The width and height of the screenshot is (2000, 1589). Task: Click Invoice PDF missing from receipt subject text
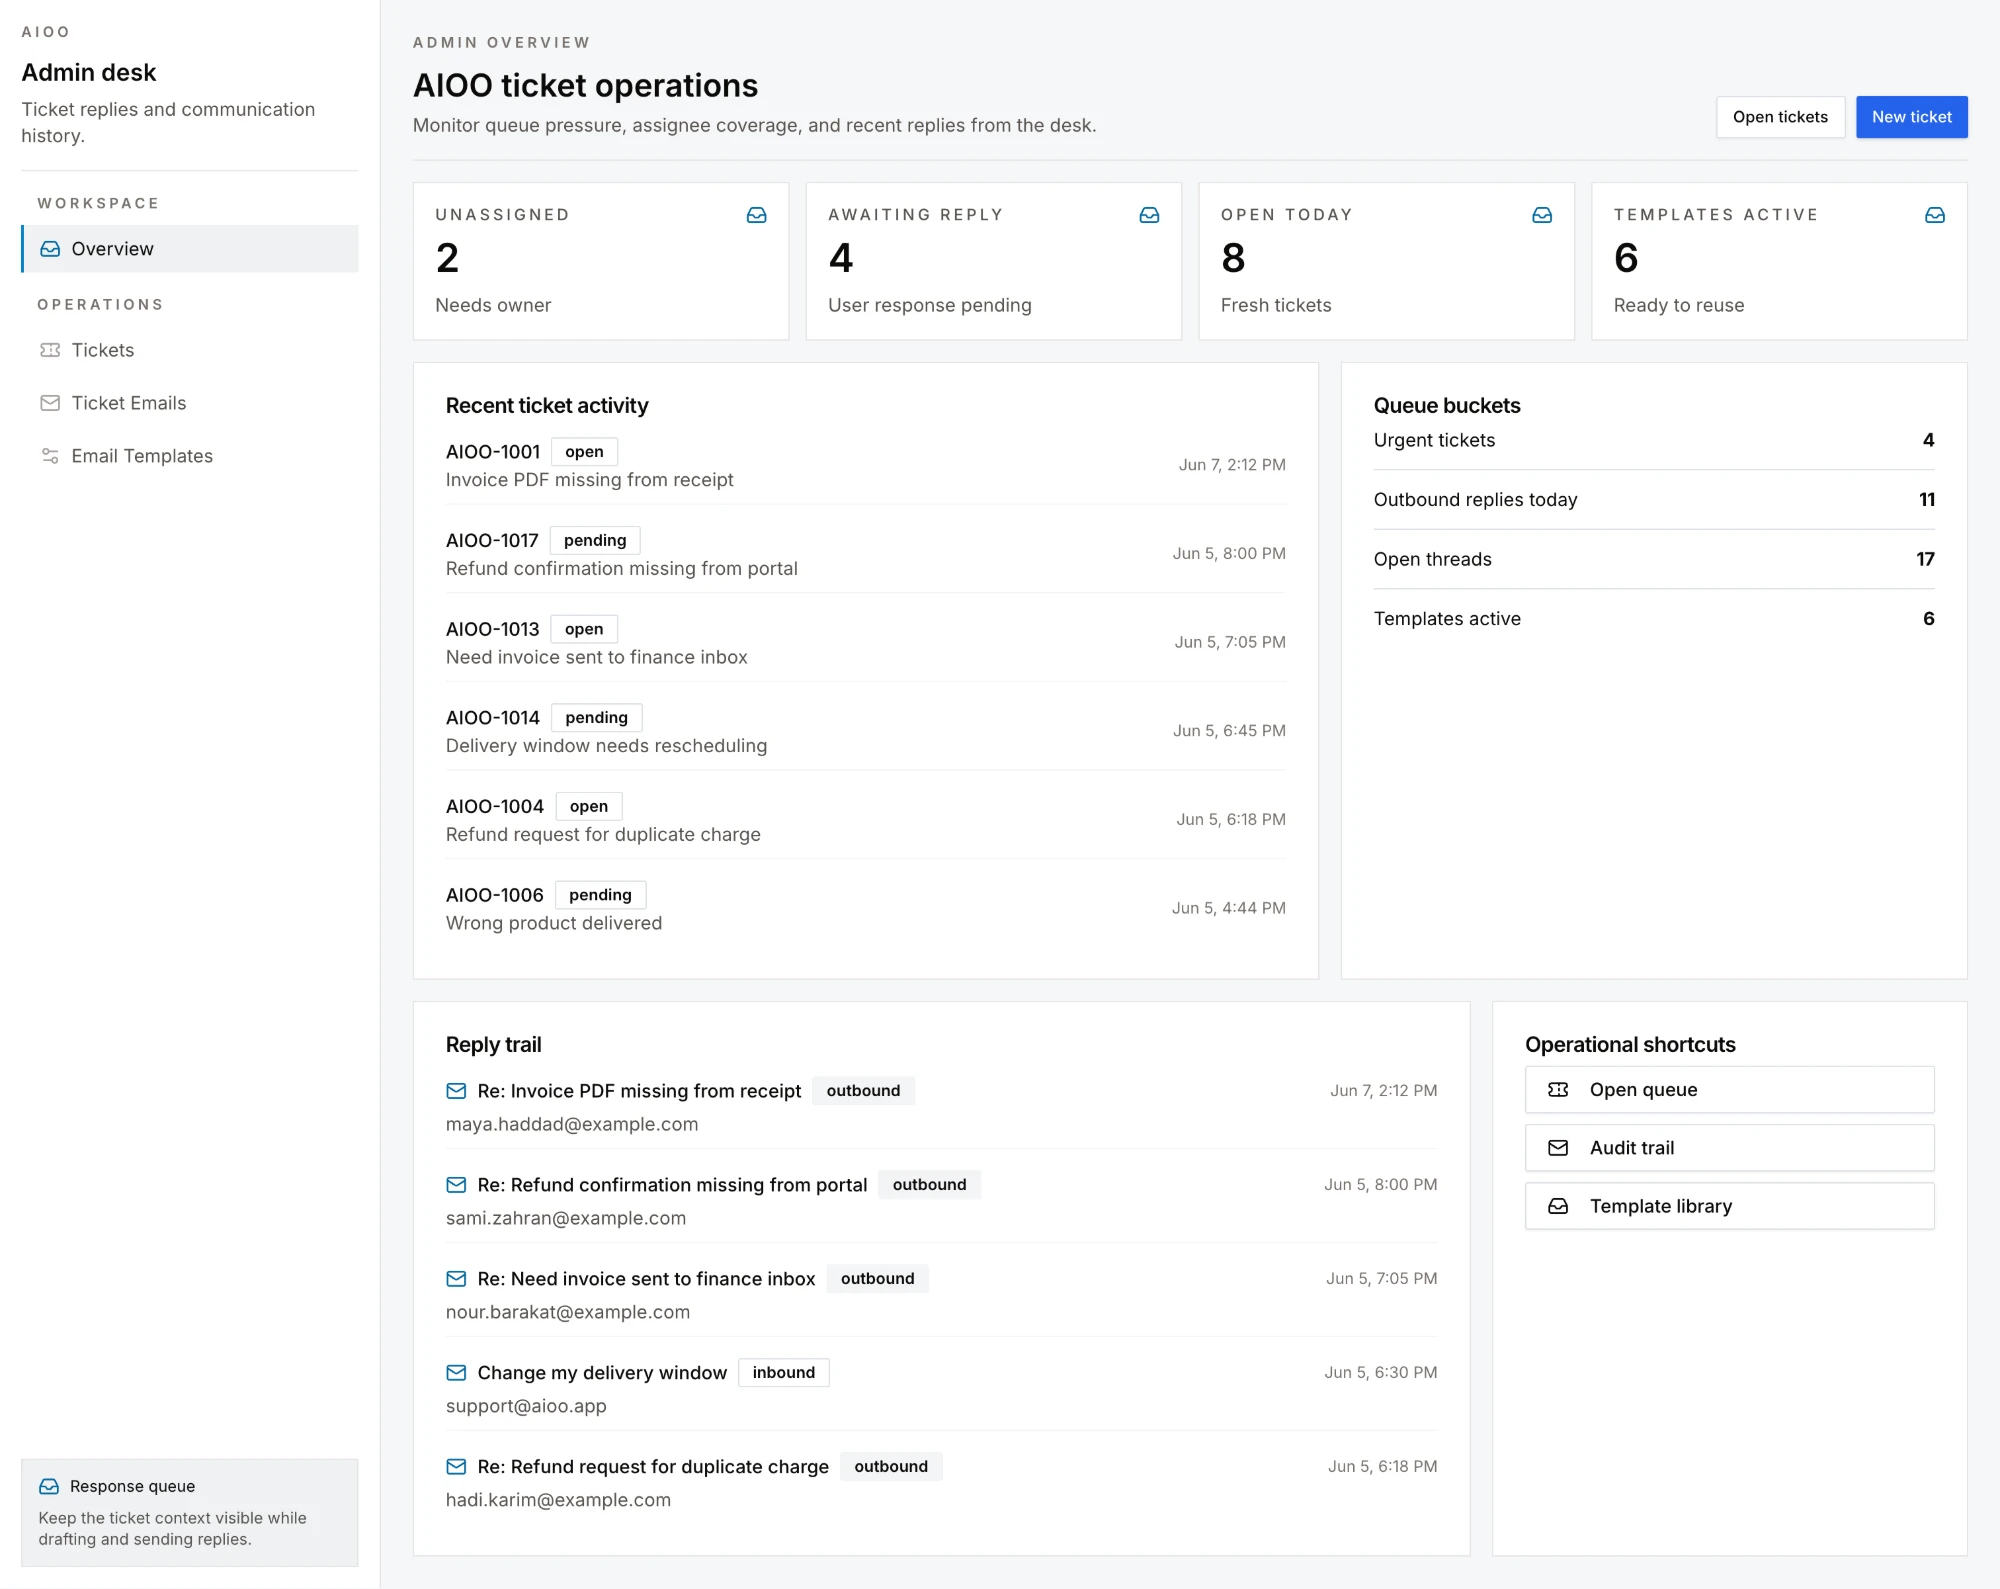click(590, 481)
